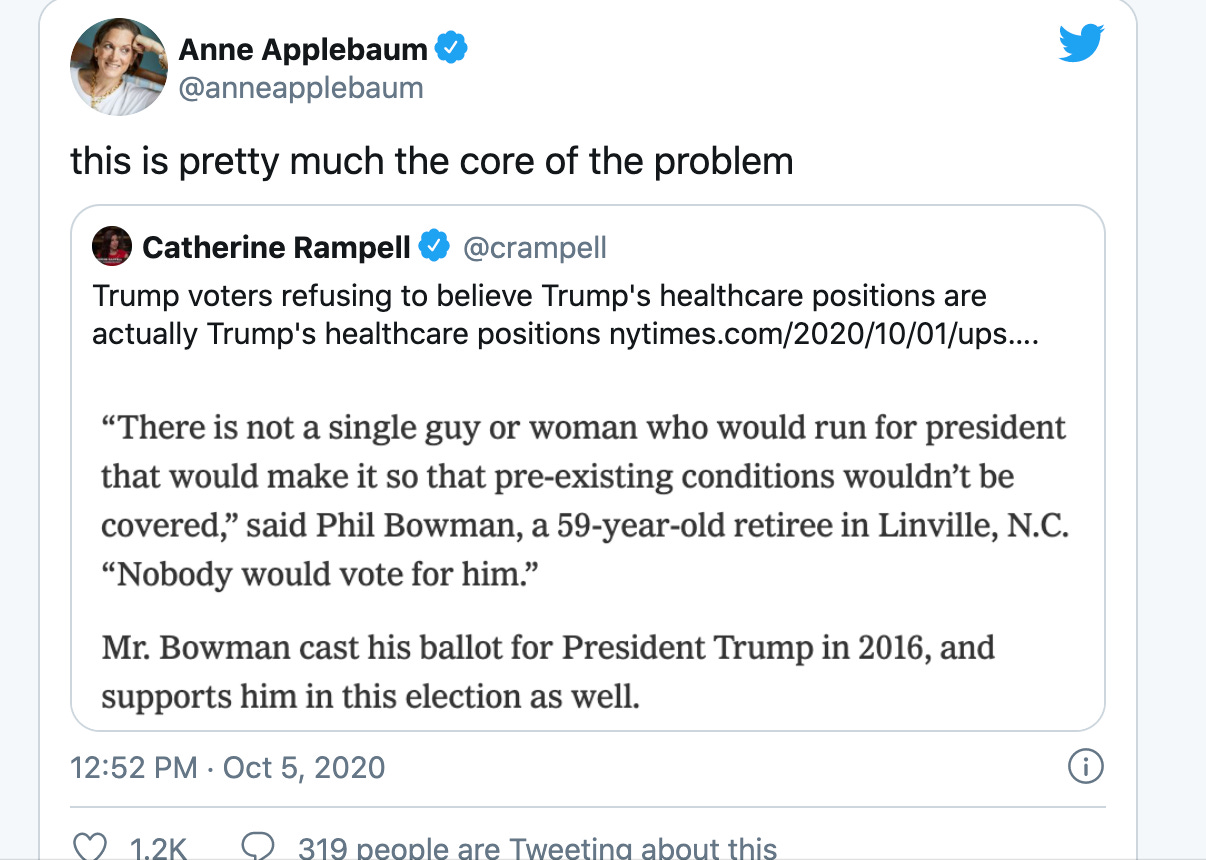Open '319 people are Tweeting about this'
1206x860 pixels.
(x=537, y=848)
